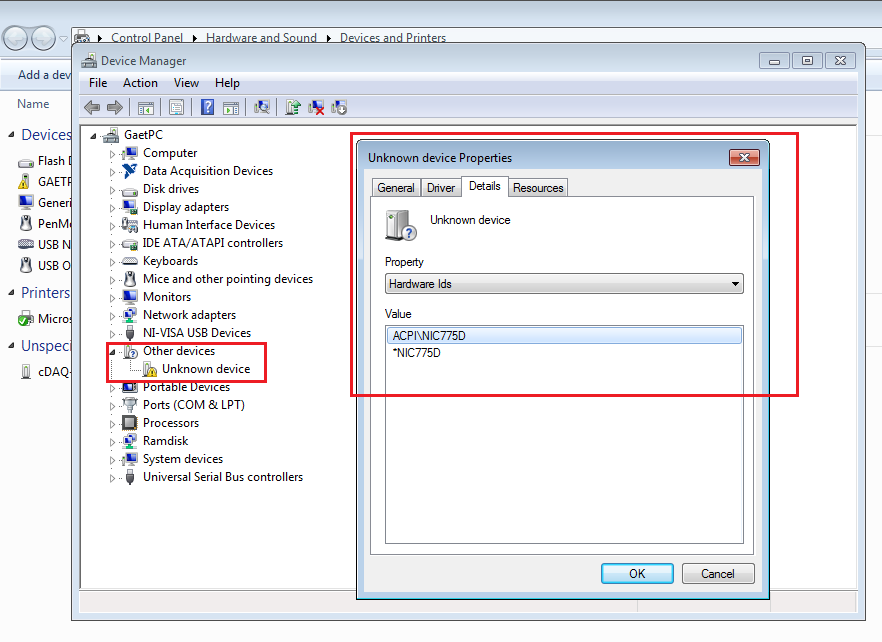882x642 pixels.
Task: Collapse the GaetPC root node
Action: [93, 136]
